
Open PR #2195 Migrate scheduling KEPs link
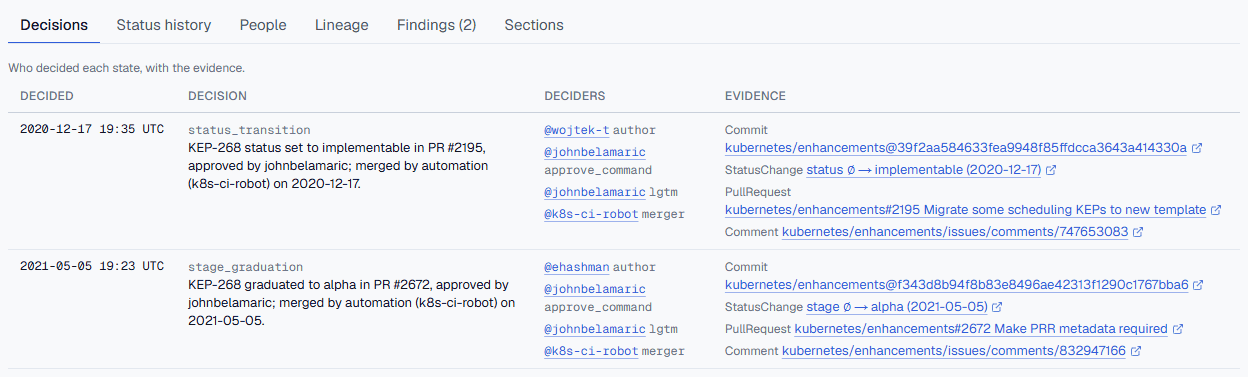coord(966,211)
